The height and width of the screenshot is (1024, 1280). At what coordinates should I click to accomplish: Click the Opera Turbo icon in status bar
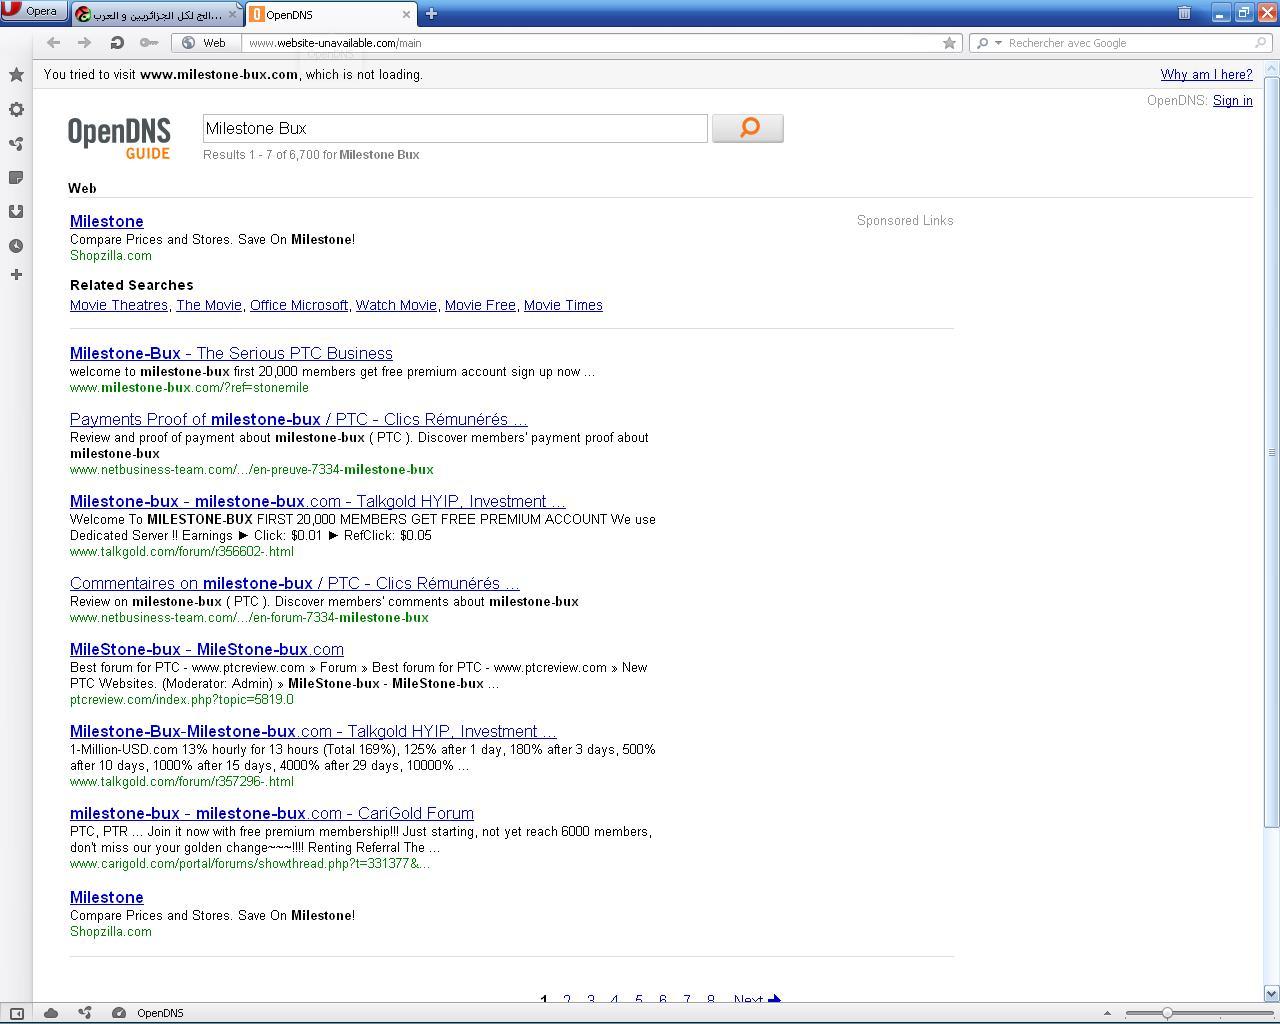(119, 1013)
